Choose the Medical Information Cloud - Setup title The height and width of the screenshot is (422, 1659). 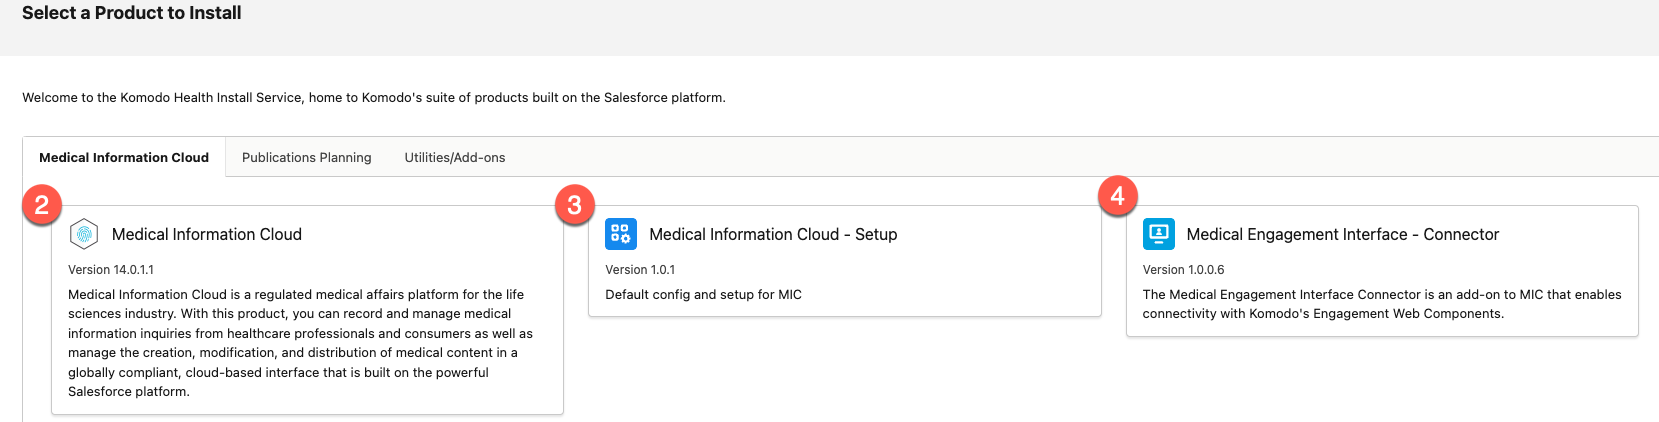pyautogui.click(x=773, y=235)
